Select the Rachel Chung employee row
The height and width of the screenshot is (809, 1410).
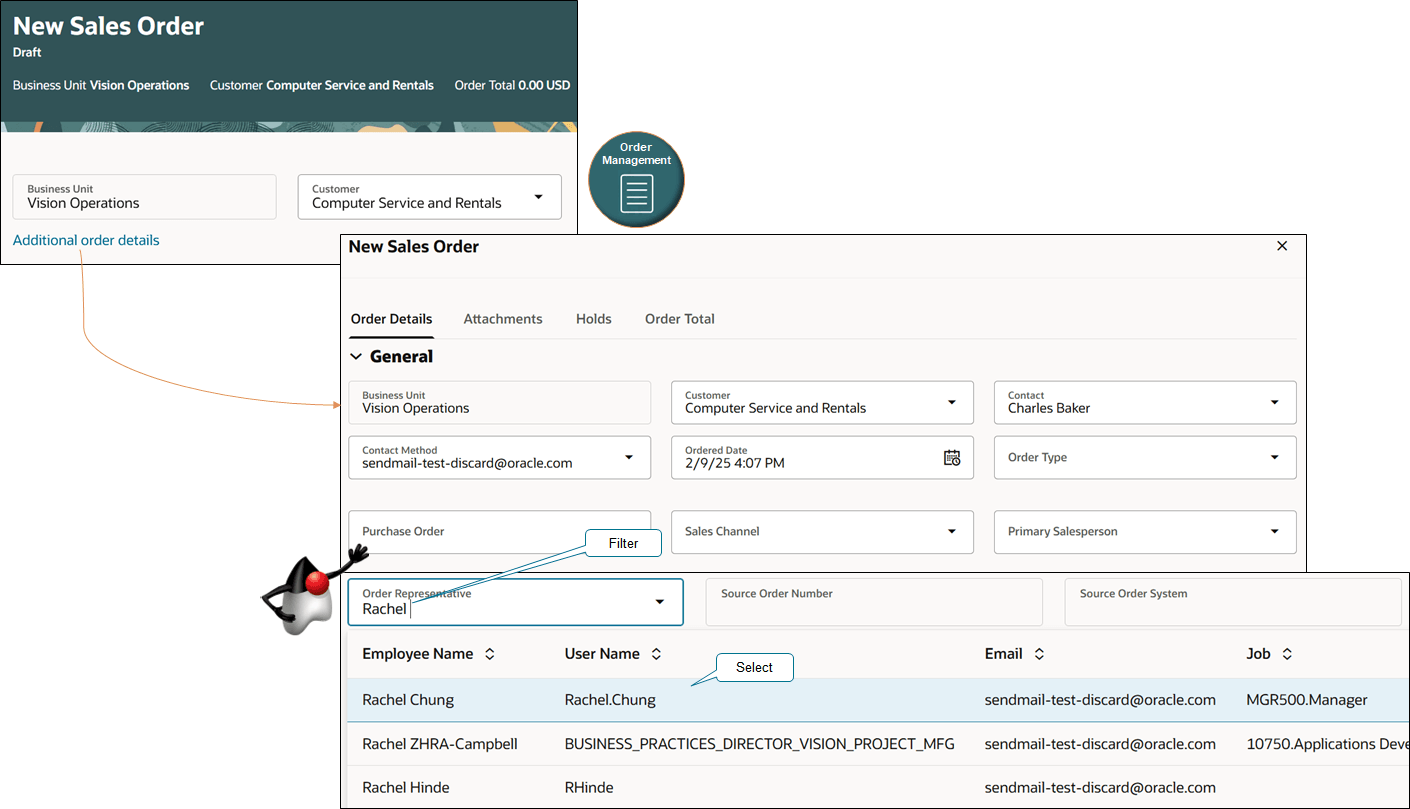click(x=878, y=700)
